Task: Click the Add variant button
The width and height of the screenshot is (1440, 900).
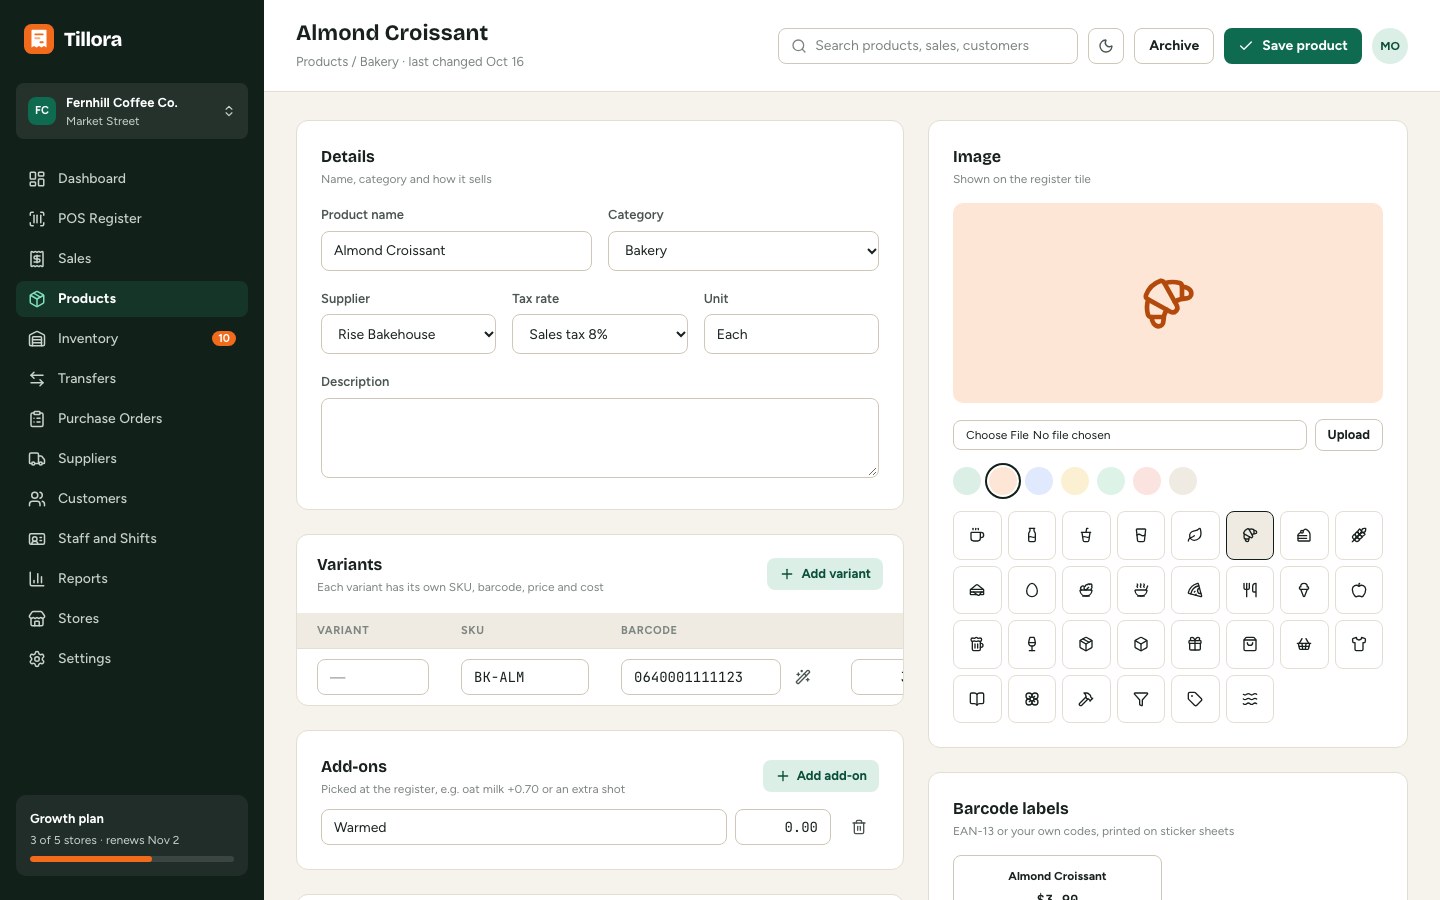Action: coord(825,574)
